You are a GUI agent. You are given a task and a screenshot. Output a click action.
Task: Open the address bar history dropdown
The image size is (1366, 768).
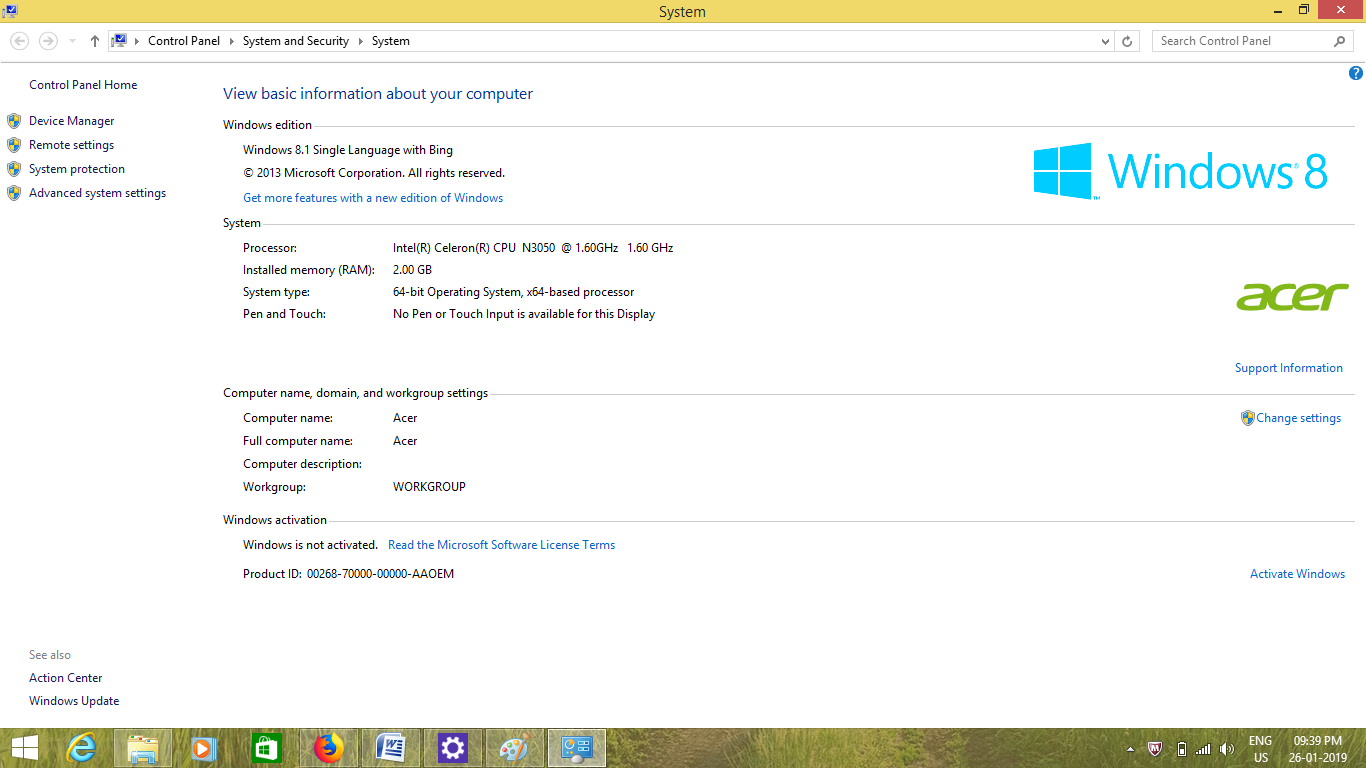pos(1105,41)
